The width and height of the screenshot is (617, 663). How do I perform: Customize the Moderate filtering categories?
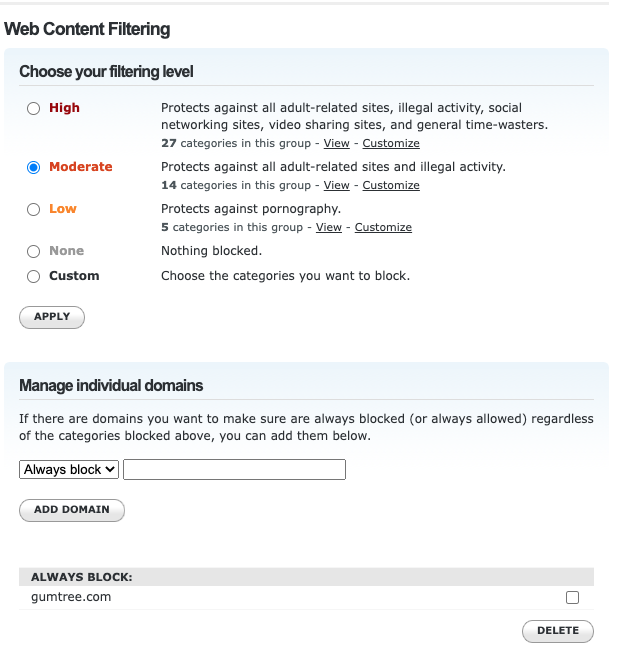point(391,186)
